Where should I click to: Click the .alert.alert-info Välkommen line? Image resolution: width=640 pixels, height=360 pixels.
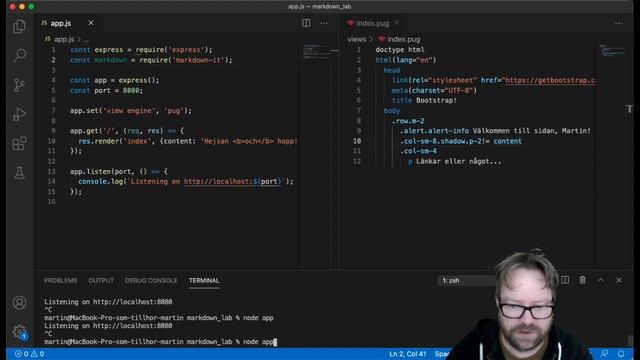point(495,131)
